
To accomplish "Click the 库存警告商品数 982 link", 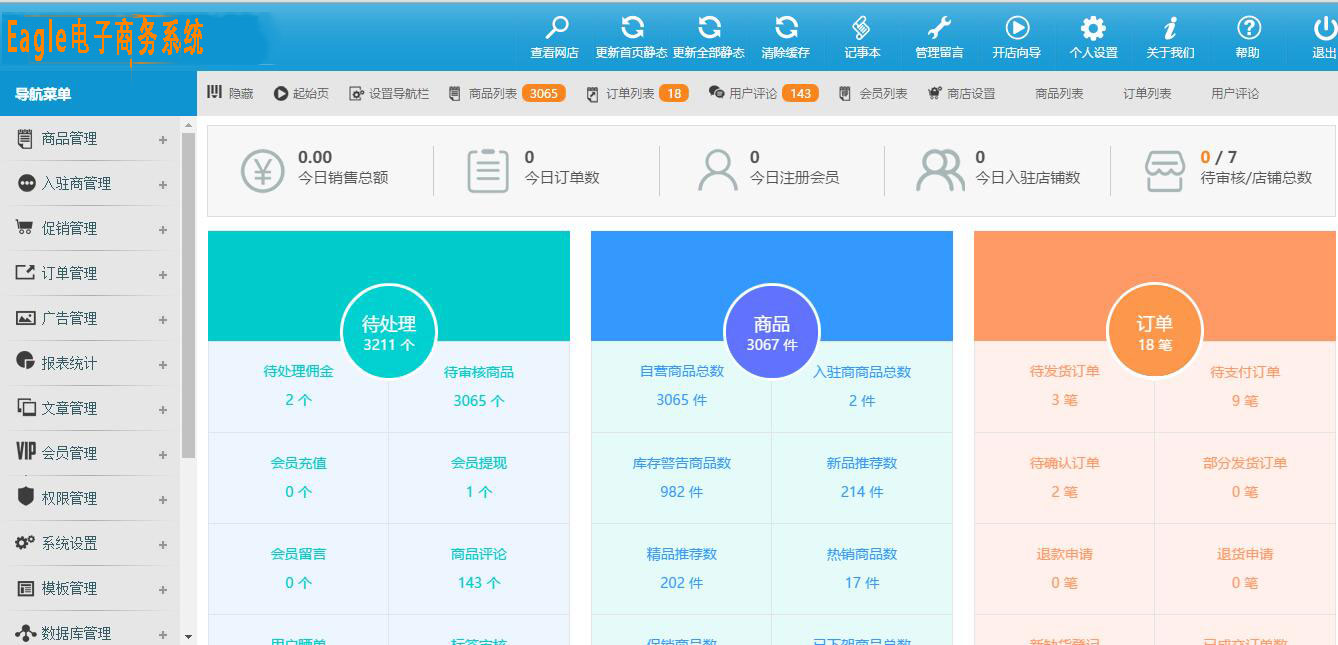I will click(x=681, y=491).
